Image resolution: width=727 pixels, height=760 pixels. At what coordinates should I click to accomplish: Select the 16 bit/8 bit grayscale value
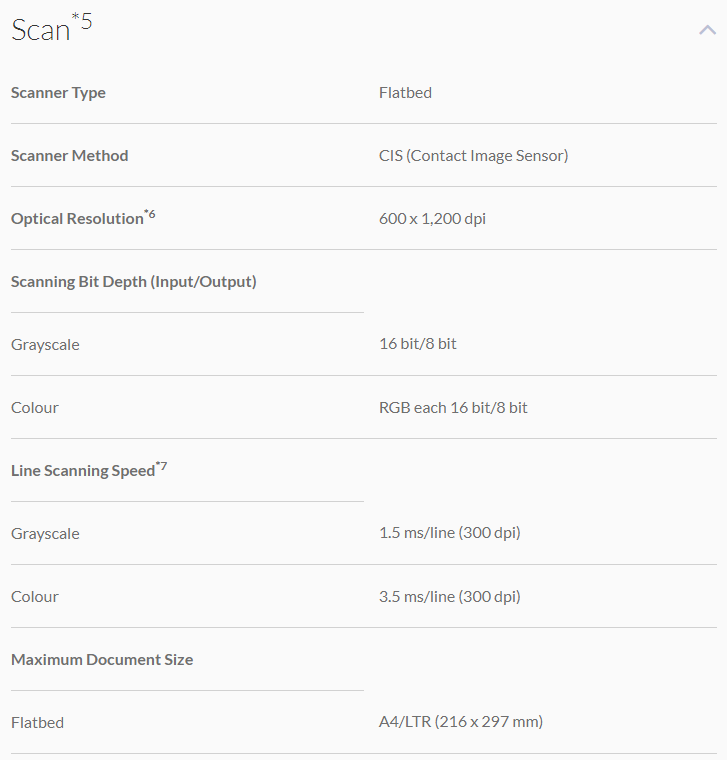[417, 345]
